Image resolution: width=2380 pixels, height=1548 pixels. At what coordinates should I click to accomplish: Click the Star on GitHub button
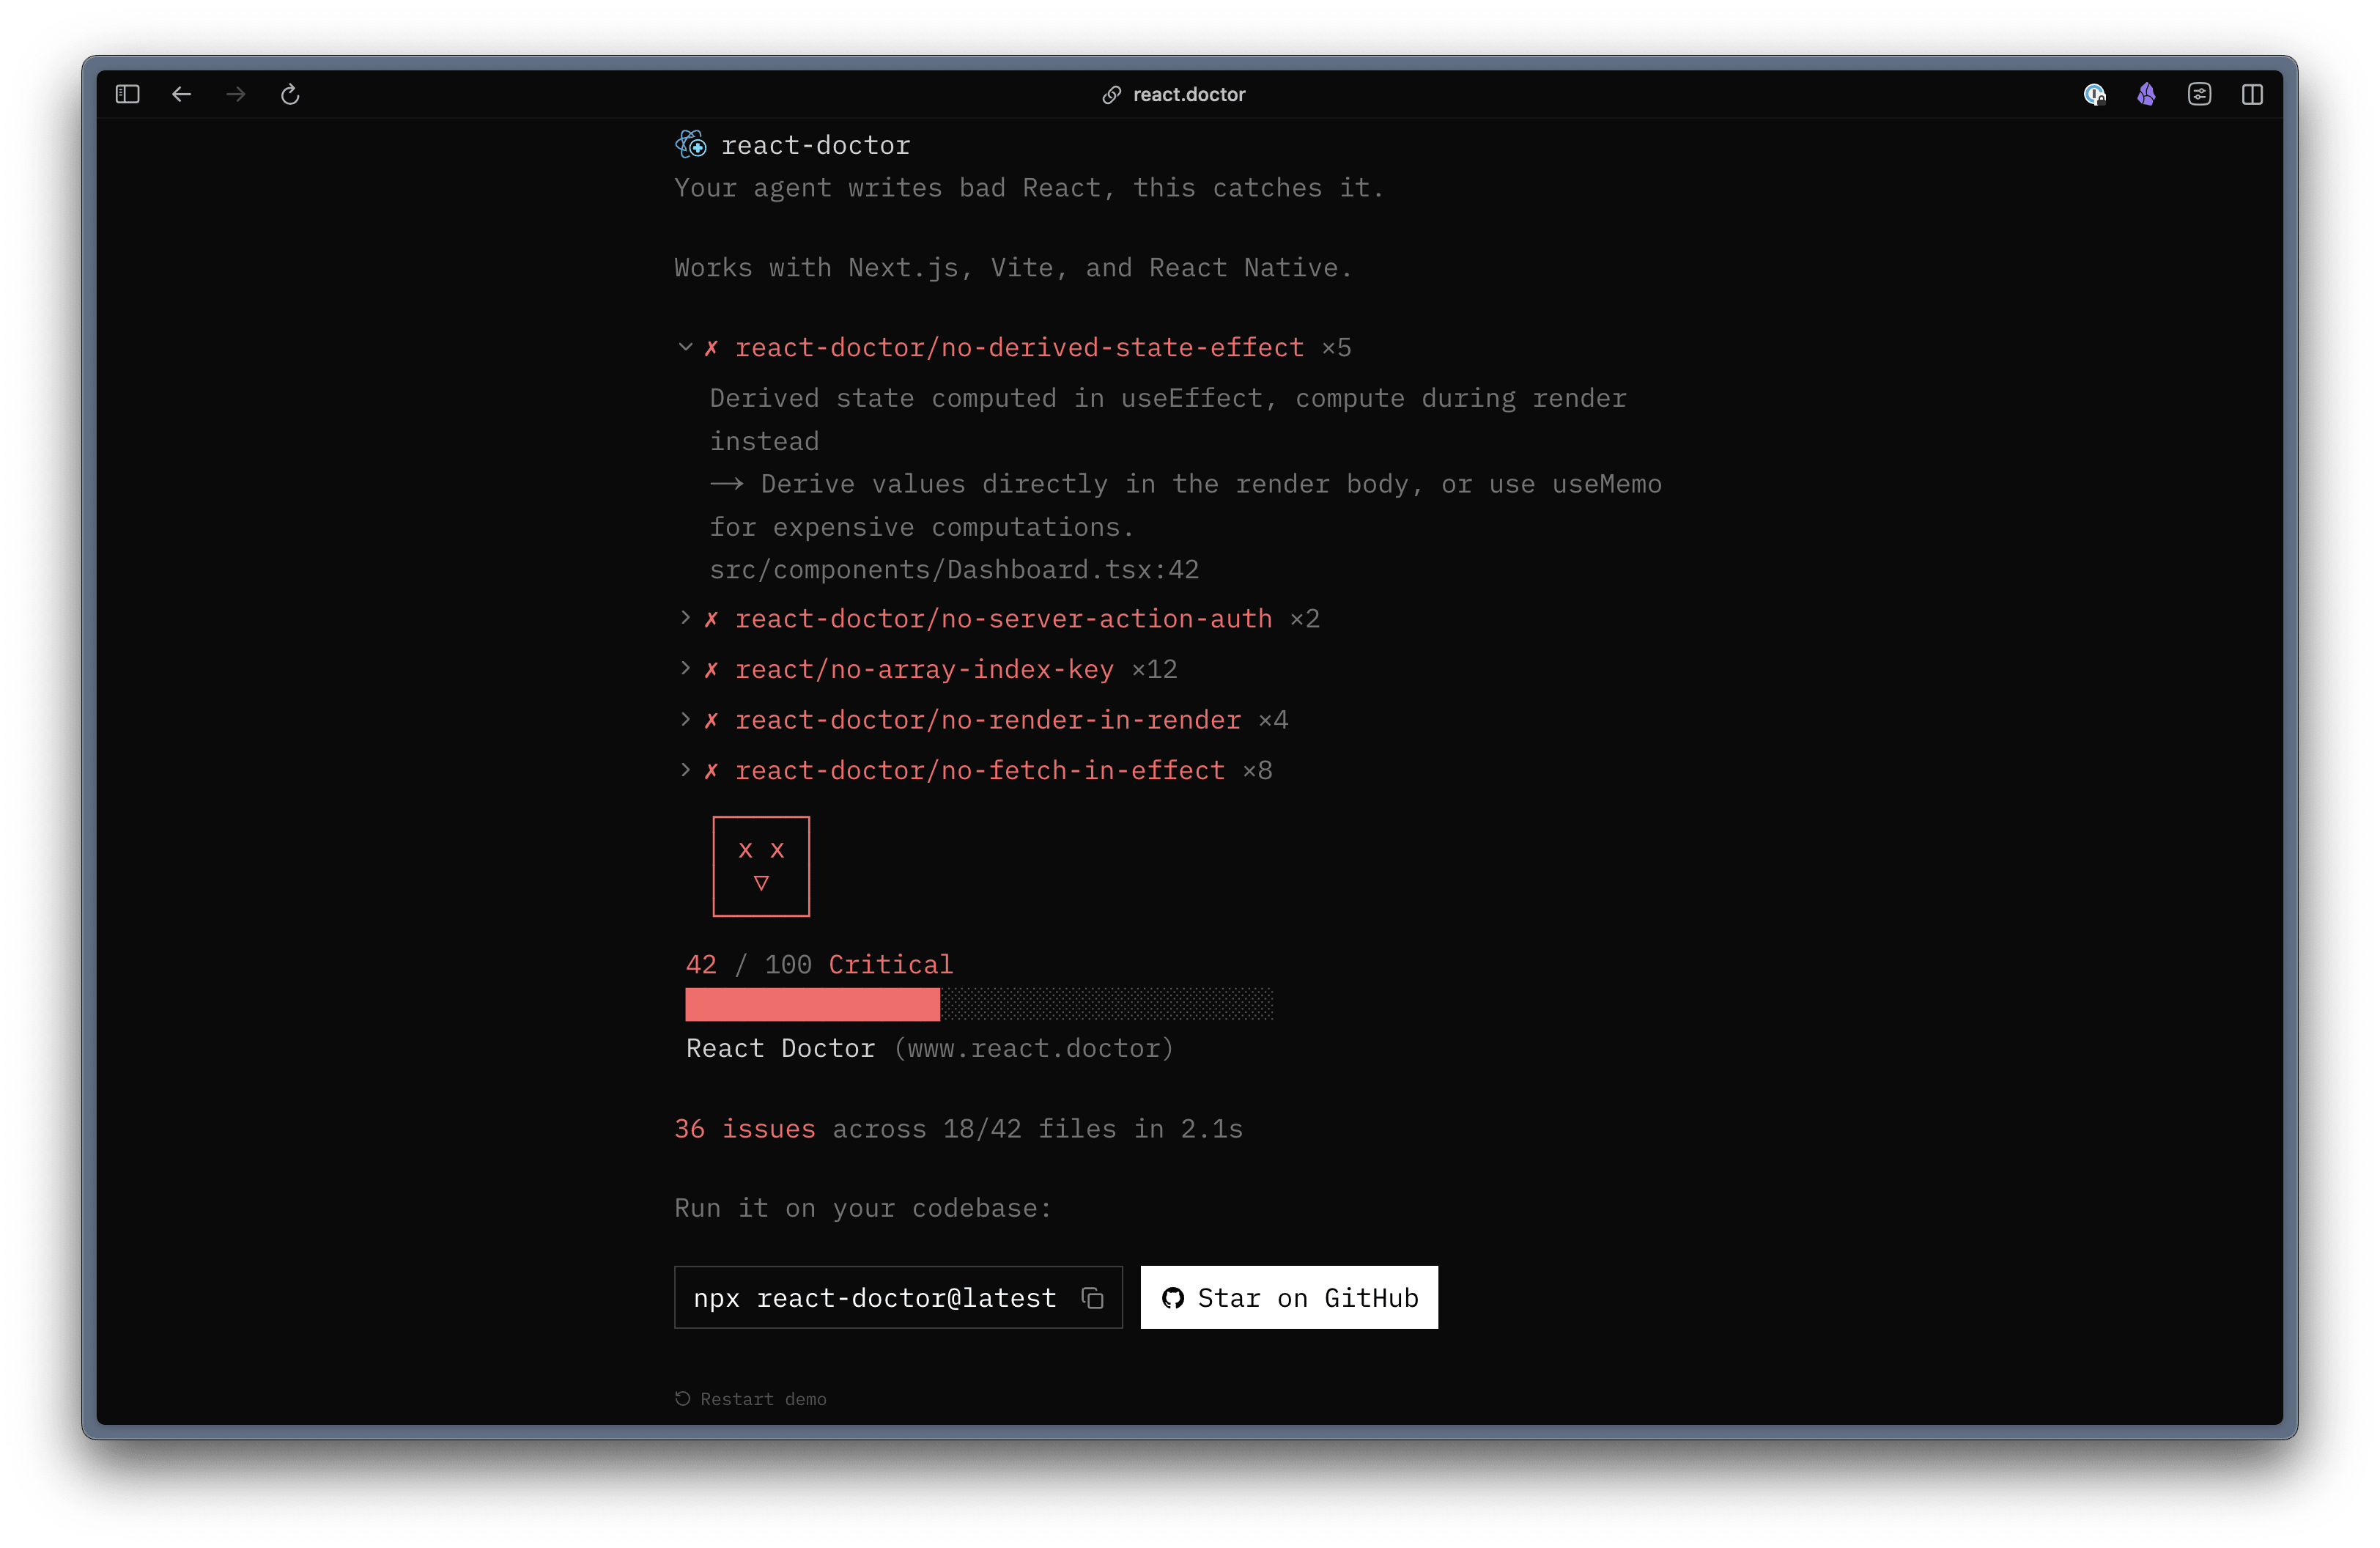(1289, 1297)
